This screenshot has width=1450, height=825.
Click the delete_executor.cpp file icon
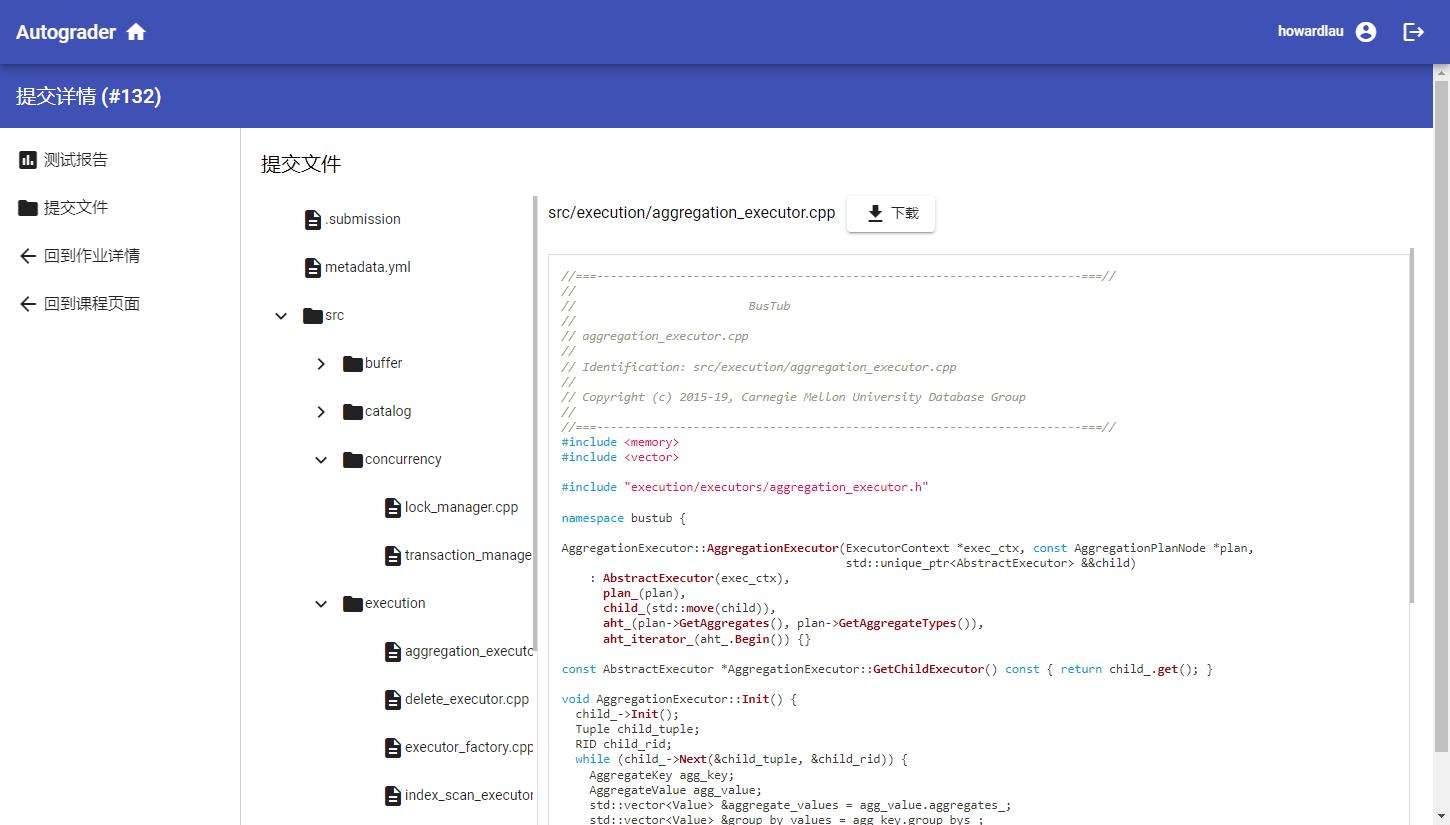(393, 700)
